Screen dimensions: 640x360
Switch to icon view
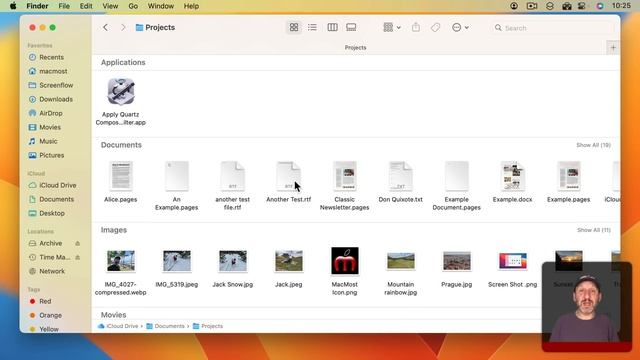pyautogui.click(x=294, y=27)
